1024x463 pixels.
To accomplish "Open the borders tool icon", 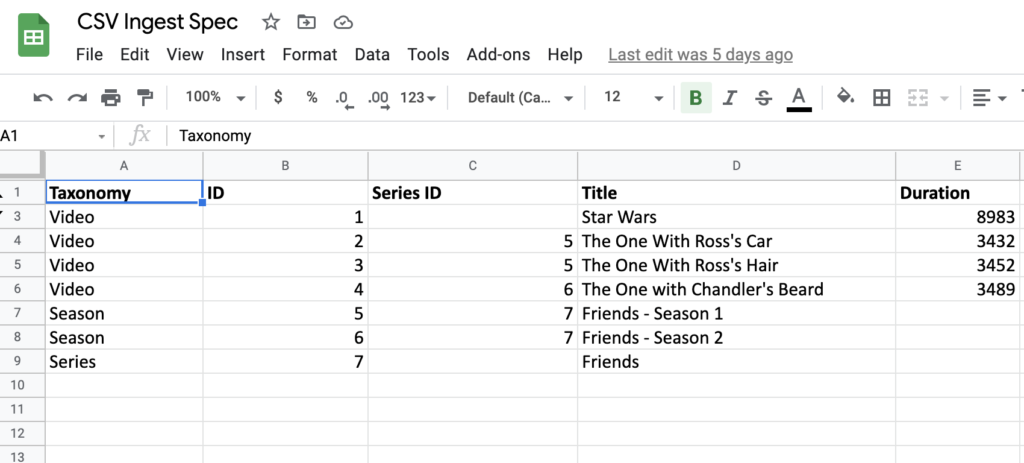I will (881, 97).
